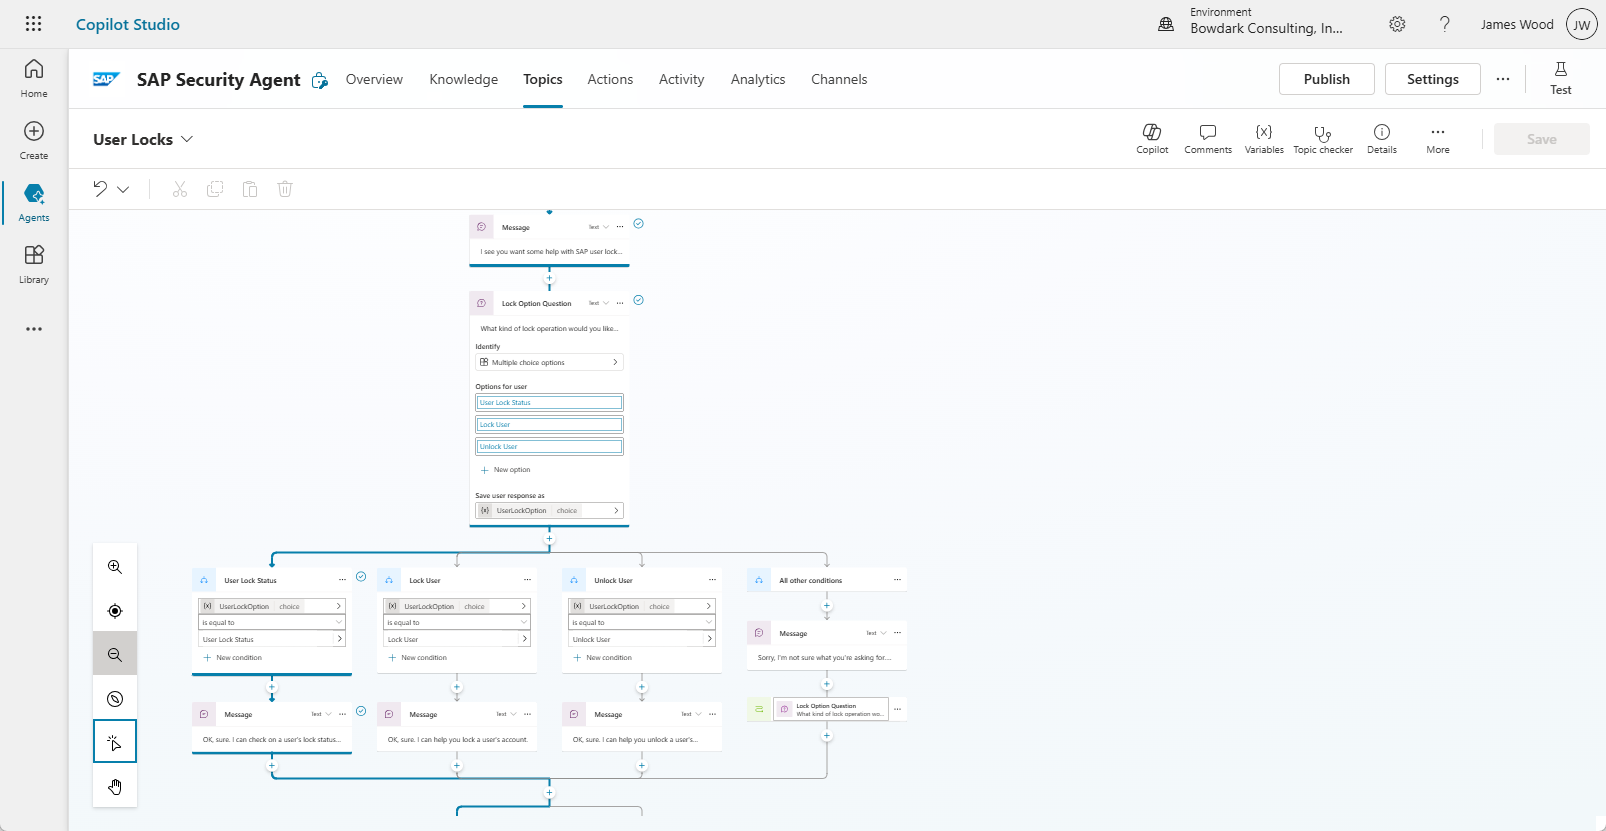Screen dimensions: 1606x831
Task: Select the Topics tab
Action: pos(543,79)
